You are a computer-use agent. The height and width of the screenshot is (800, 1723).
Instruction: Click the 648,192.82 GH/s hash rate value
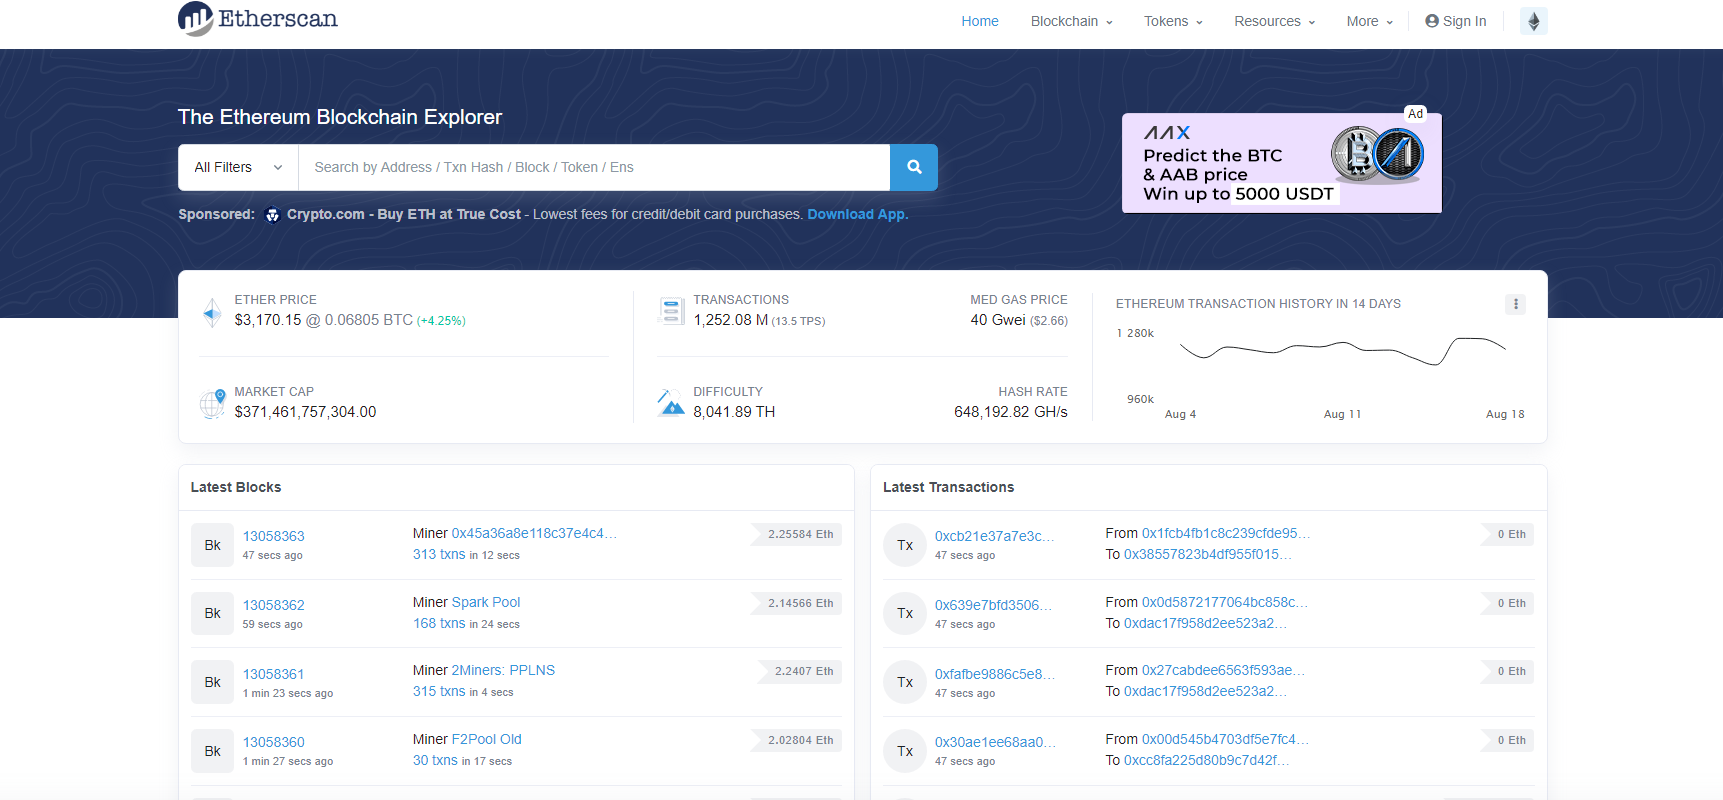click(x=1011, y=412)
